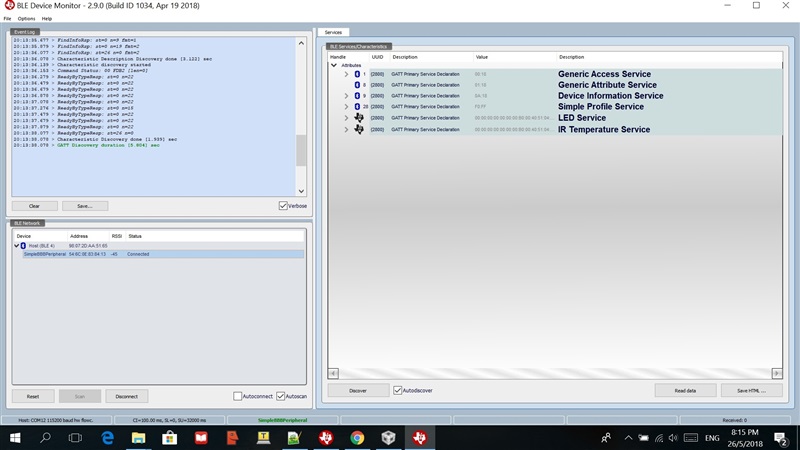
Task: Collapse the Host (BLE 4) device node
Action: tap(16, 245)
